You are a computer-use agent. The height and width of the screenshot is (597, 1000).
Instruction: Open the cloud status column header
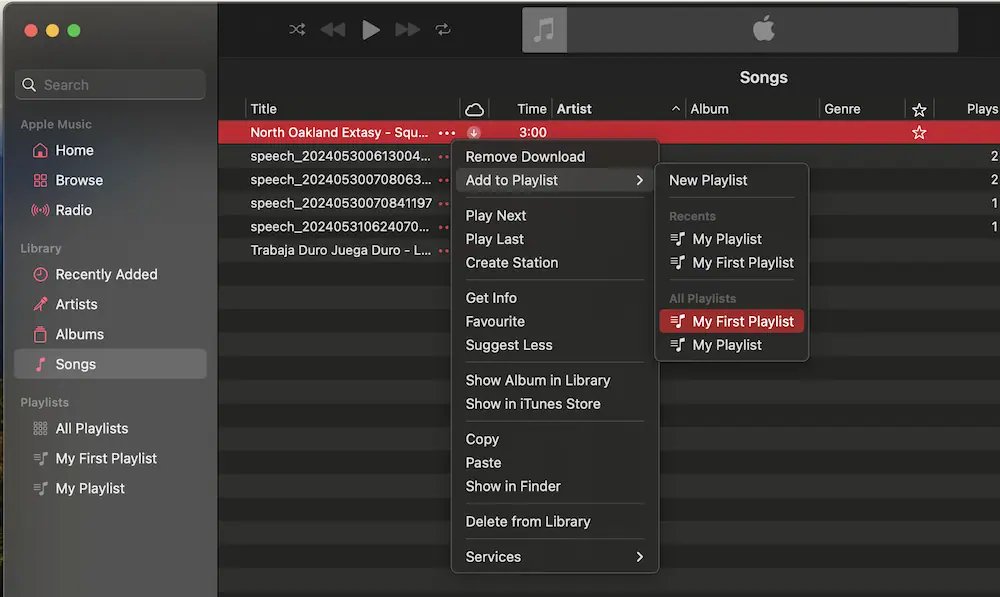coord(474,109)
